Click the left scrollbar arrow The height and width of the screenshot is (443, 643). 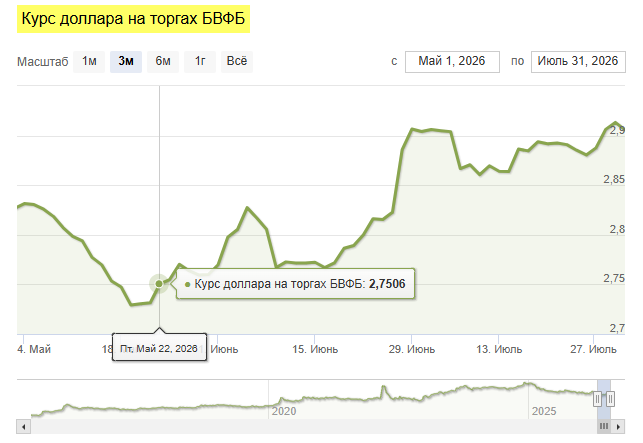click(24, 427)
